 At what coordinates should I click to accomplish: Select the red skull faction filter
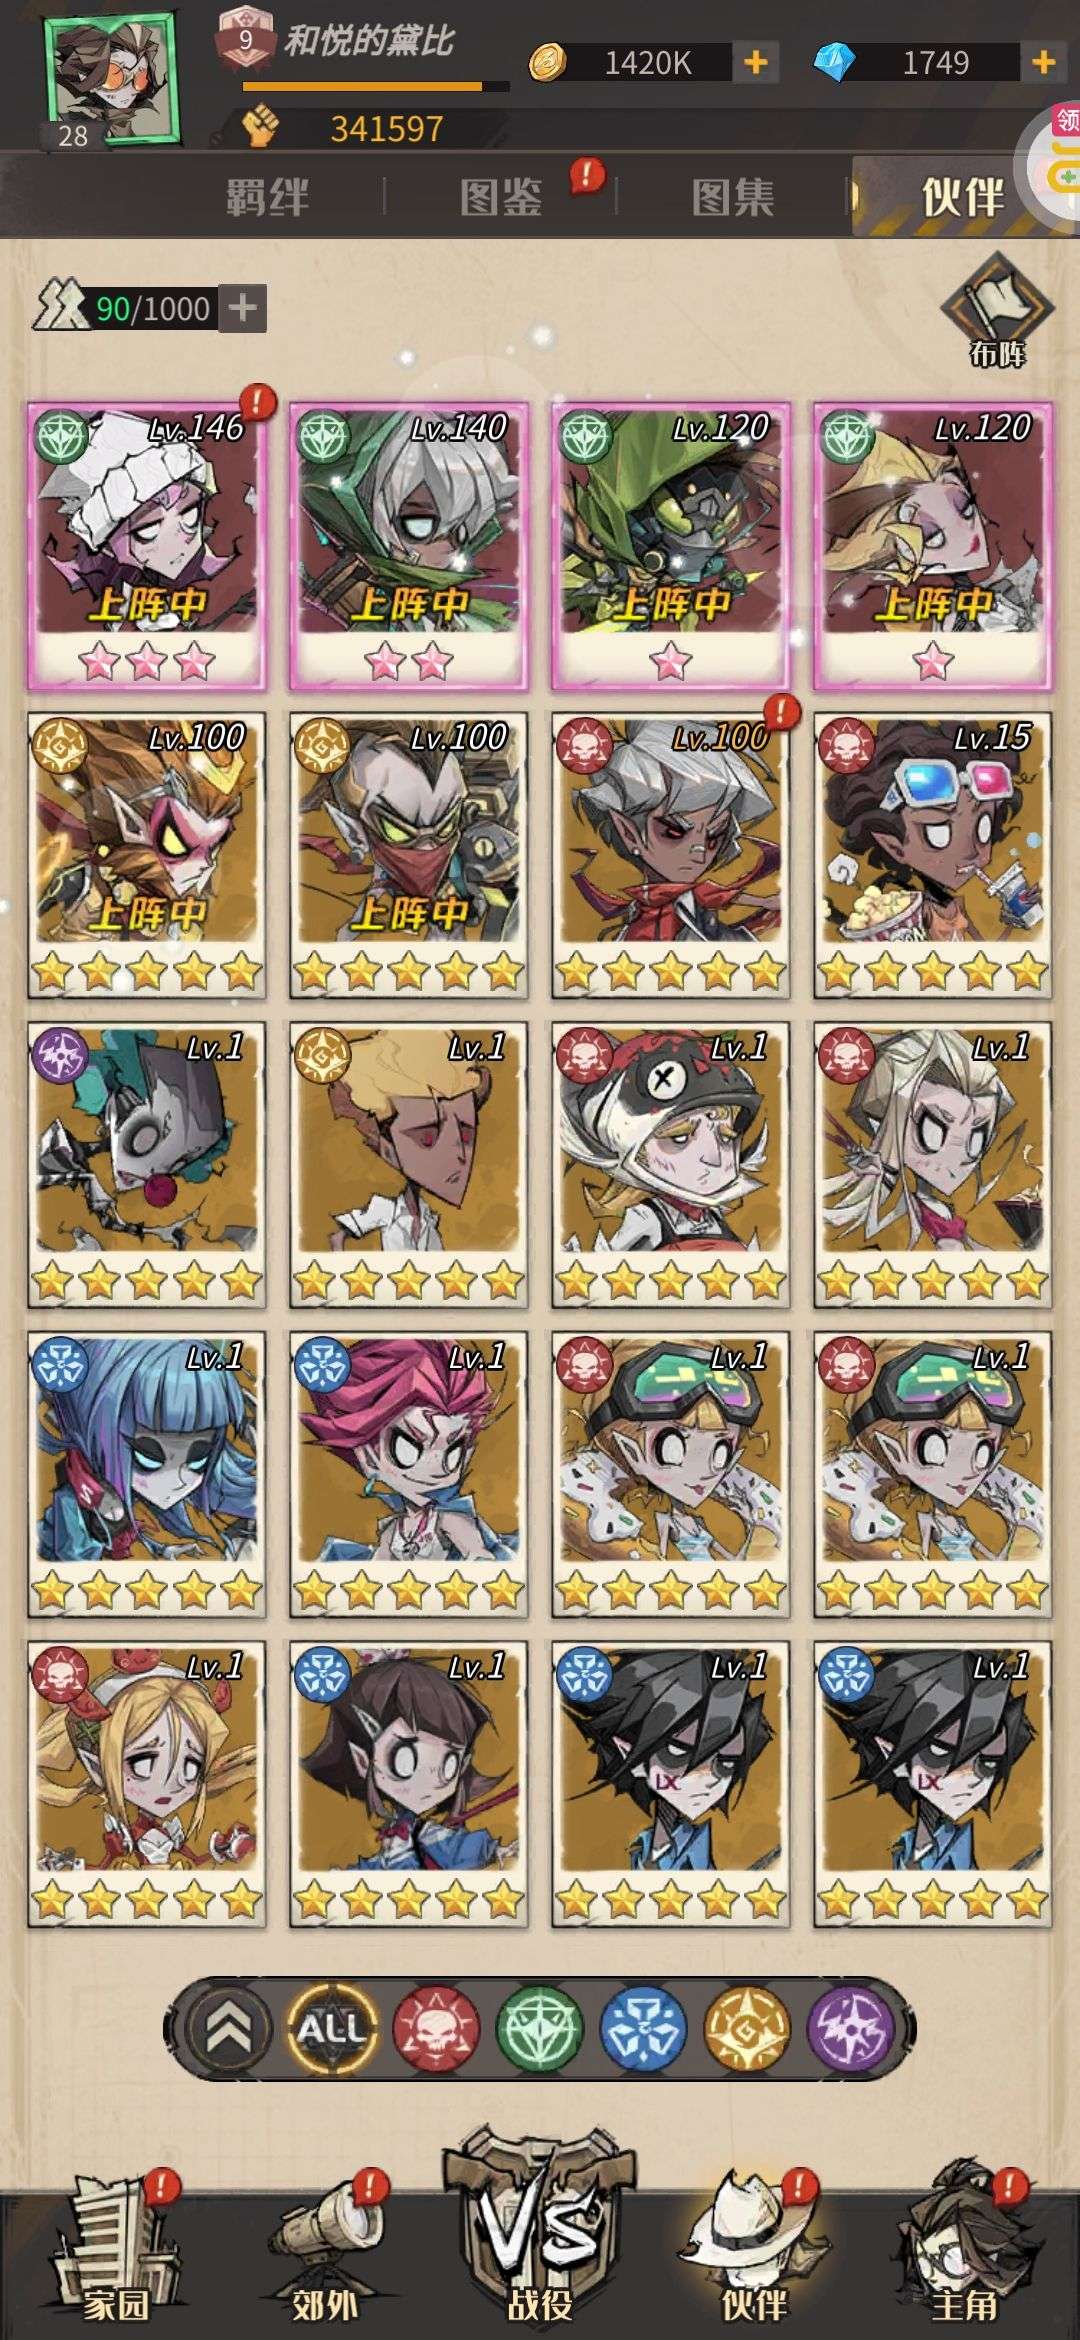(x=437, y=2029)
